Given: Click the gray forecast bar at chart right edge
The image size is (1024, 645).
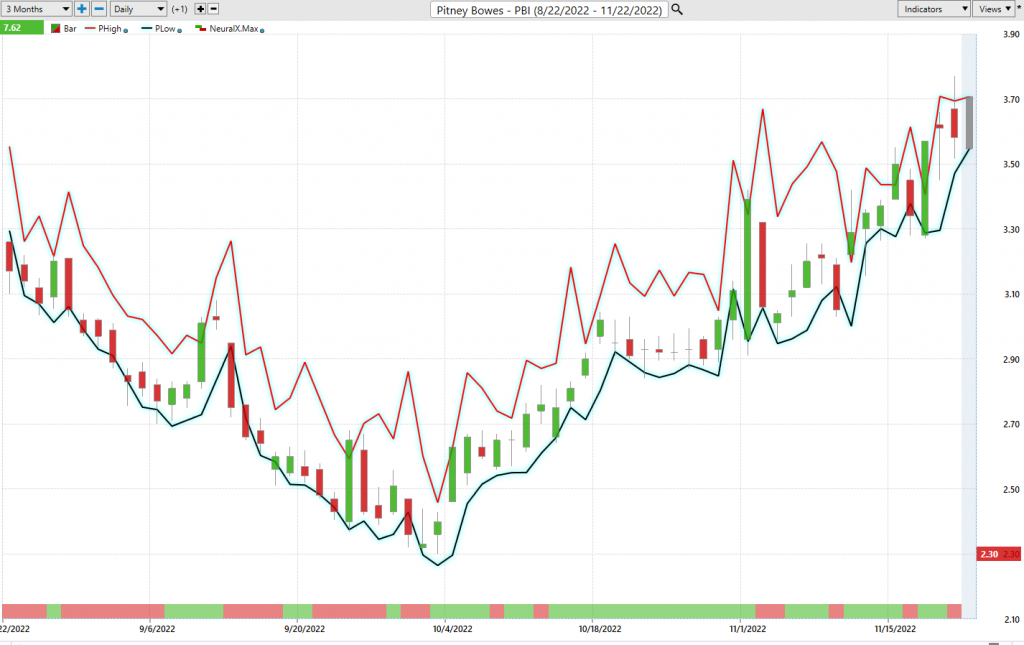Looking at the screenshot, I should pyautogui.click(x=969, y=123).
